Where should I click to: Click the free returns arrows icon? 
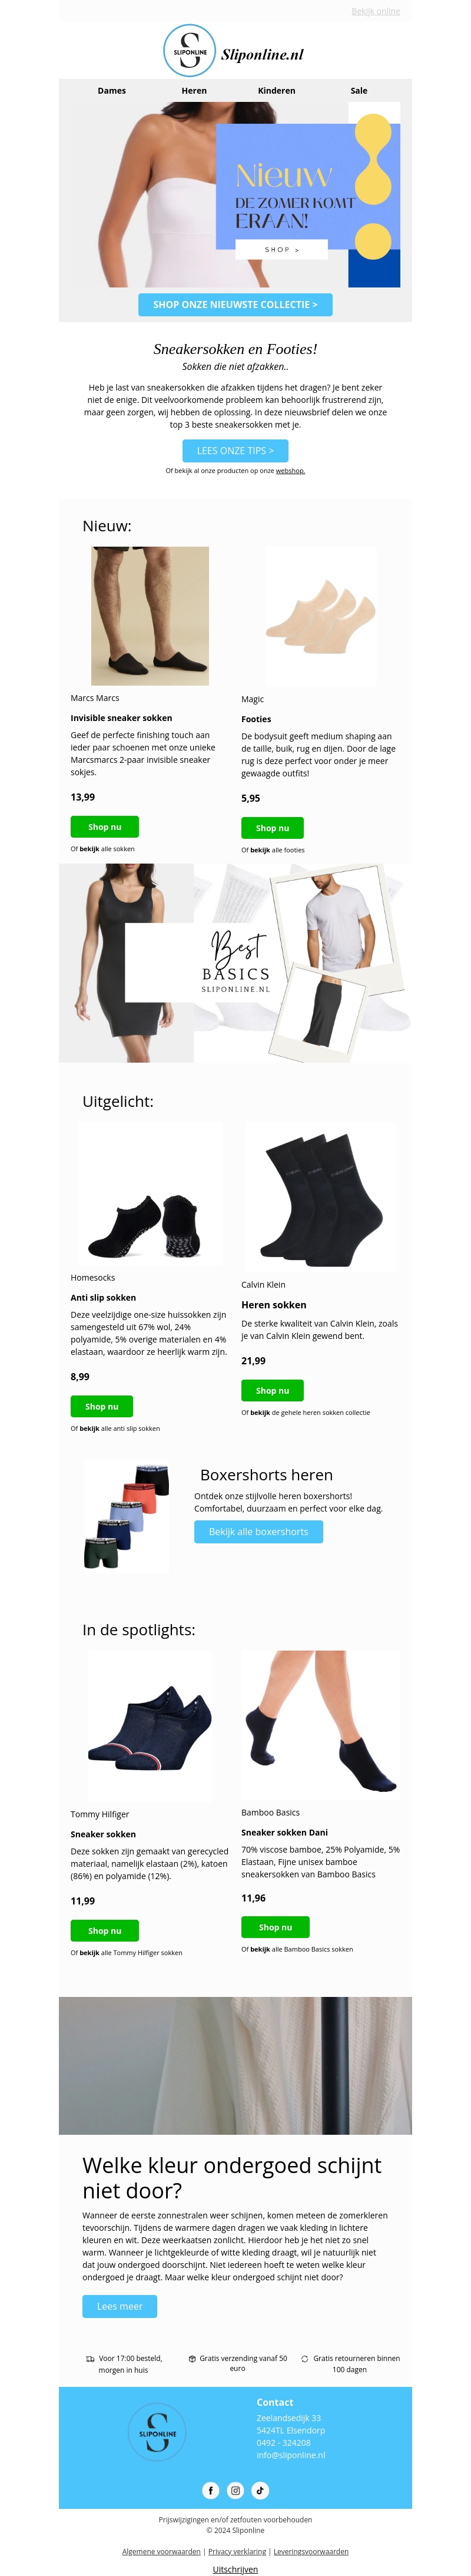[304, 2358]
